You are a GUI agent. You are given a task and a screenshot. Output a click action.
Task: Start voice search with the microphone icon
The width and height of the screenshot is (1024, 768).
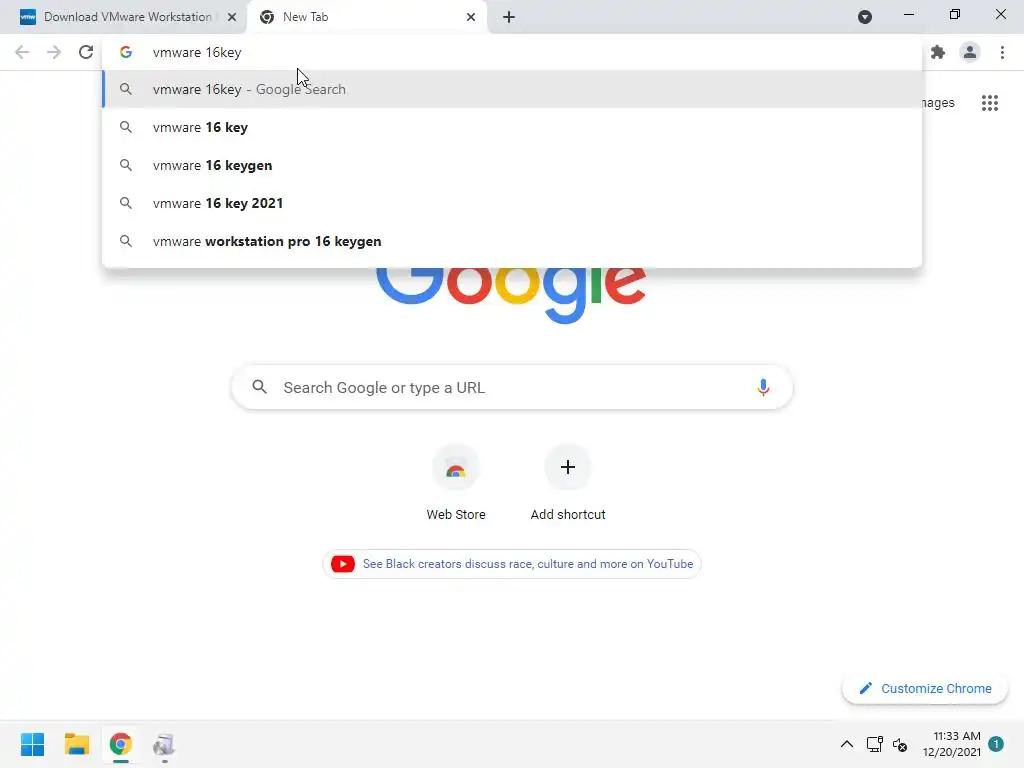click(763, 387)
